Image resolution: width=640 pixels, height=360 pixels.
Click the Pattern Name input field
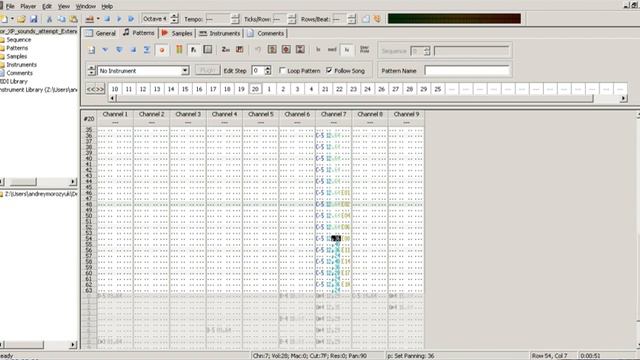point(467,71)
